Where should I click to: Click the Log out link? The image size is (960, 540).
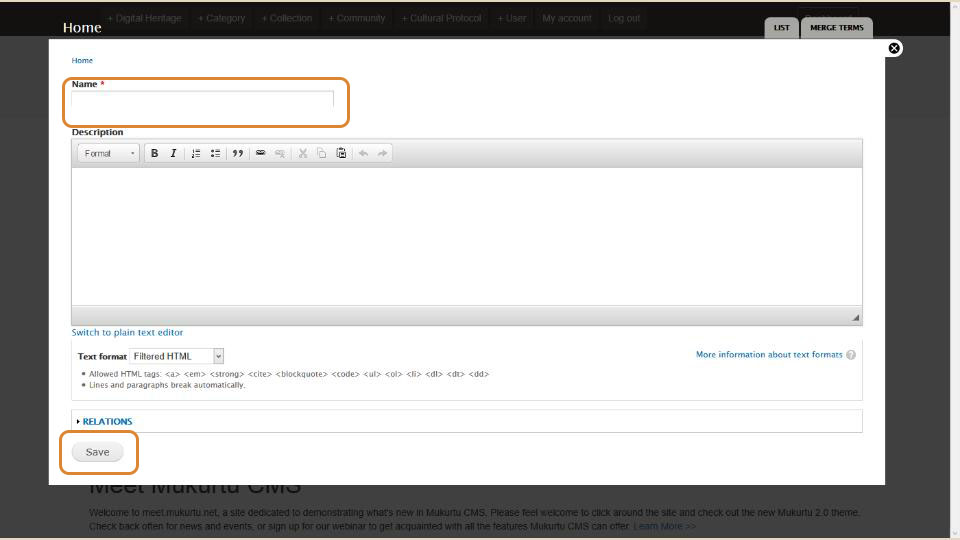(624, 18)
